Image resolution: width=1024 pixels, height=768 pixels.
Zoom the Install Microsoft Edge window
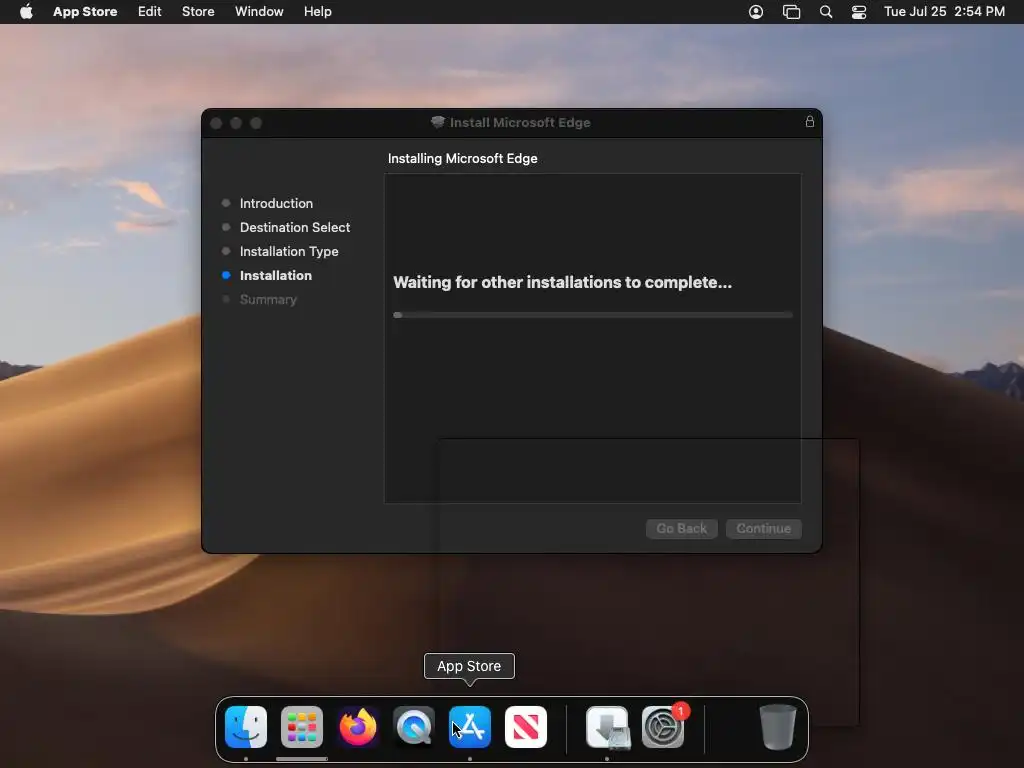256,123
